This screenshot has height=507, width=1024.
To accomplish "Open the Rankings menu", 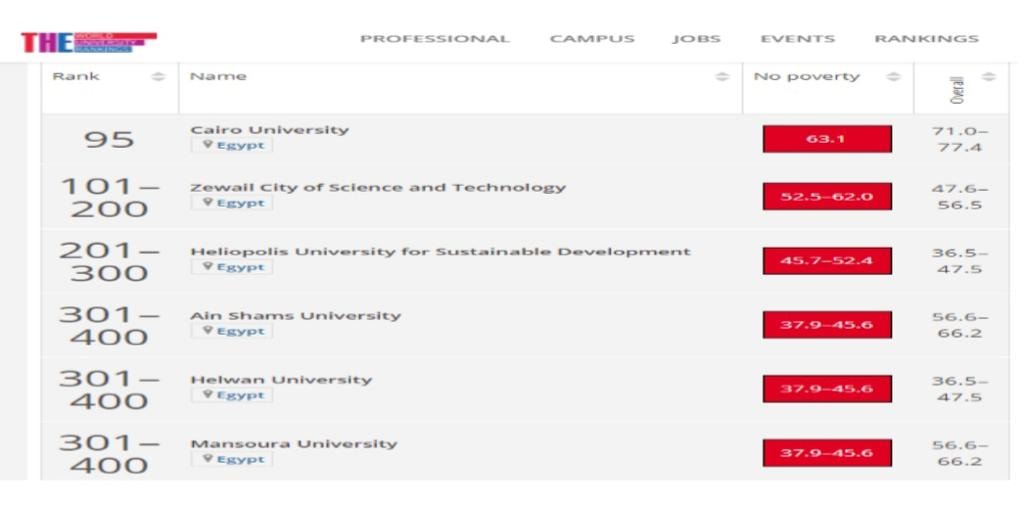I will pyautogui.click(x=926, y=39).
